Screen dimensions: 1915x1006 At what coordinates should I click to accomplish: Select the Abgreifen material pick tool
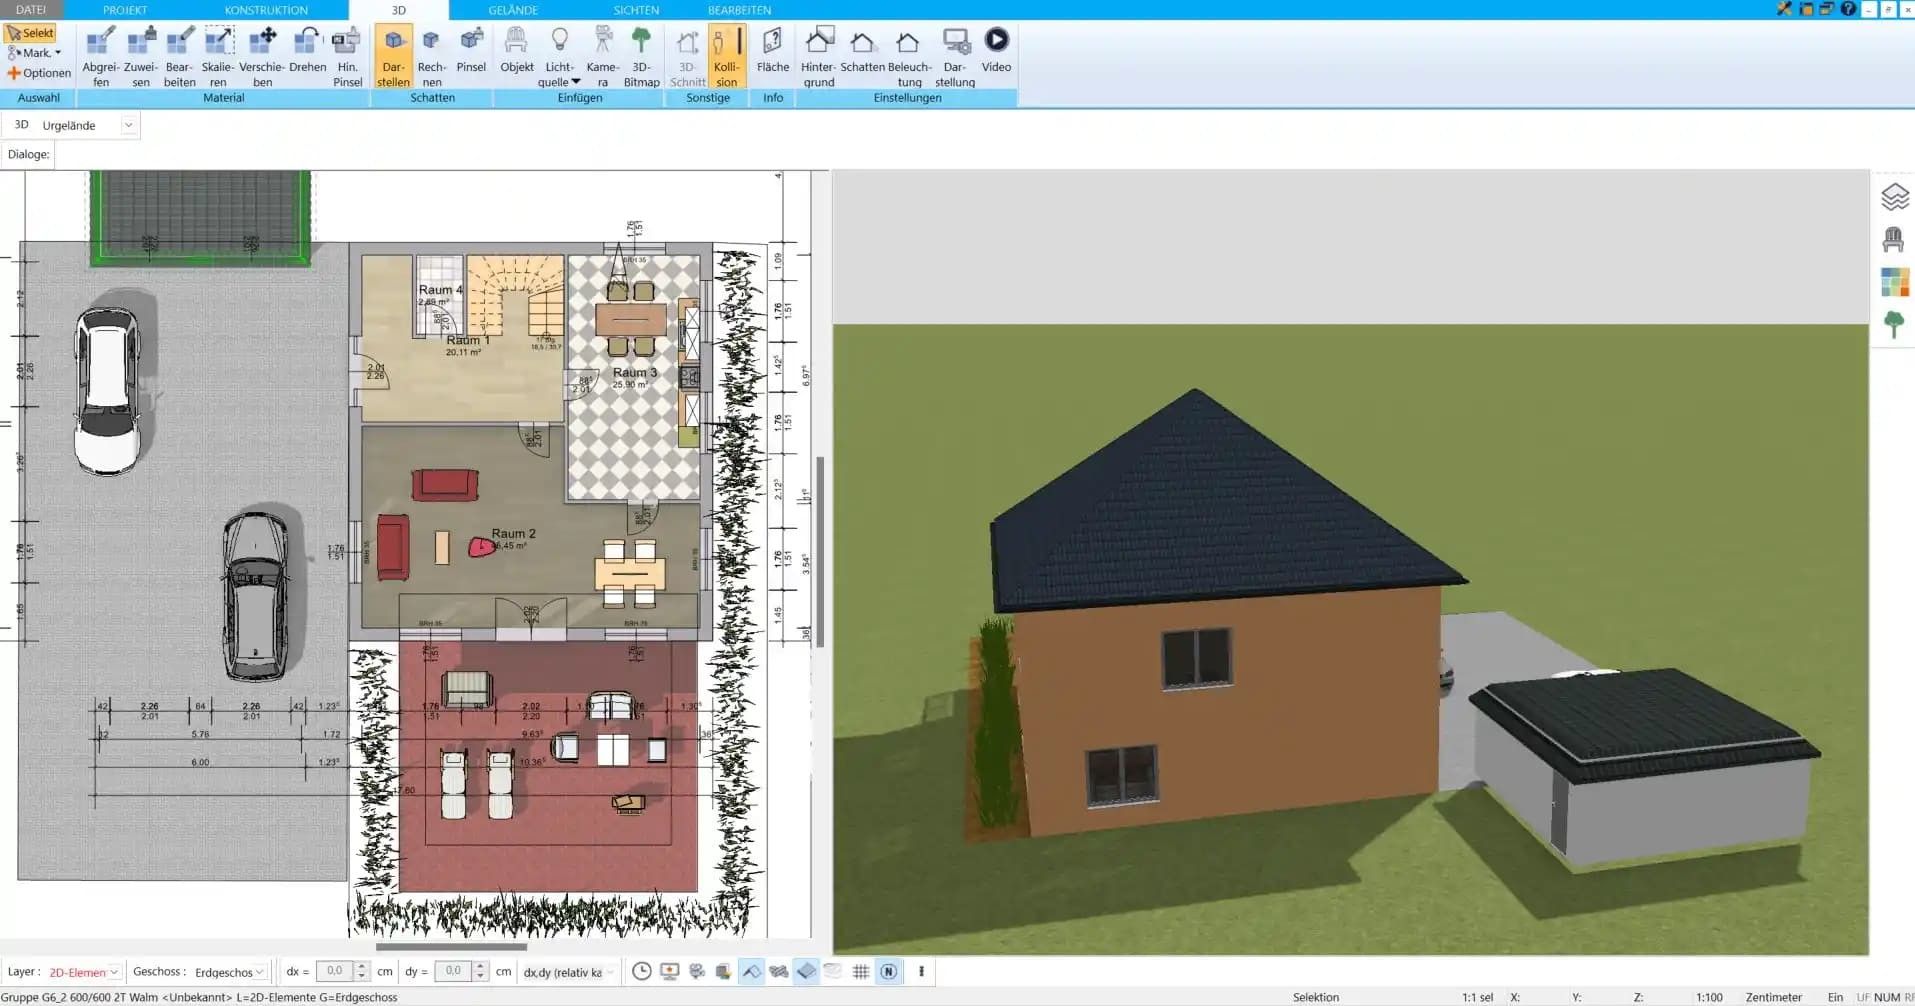(x=100, y=57)
